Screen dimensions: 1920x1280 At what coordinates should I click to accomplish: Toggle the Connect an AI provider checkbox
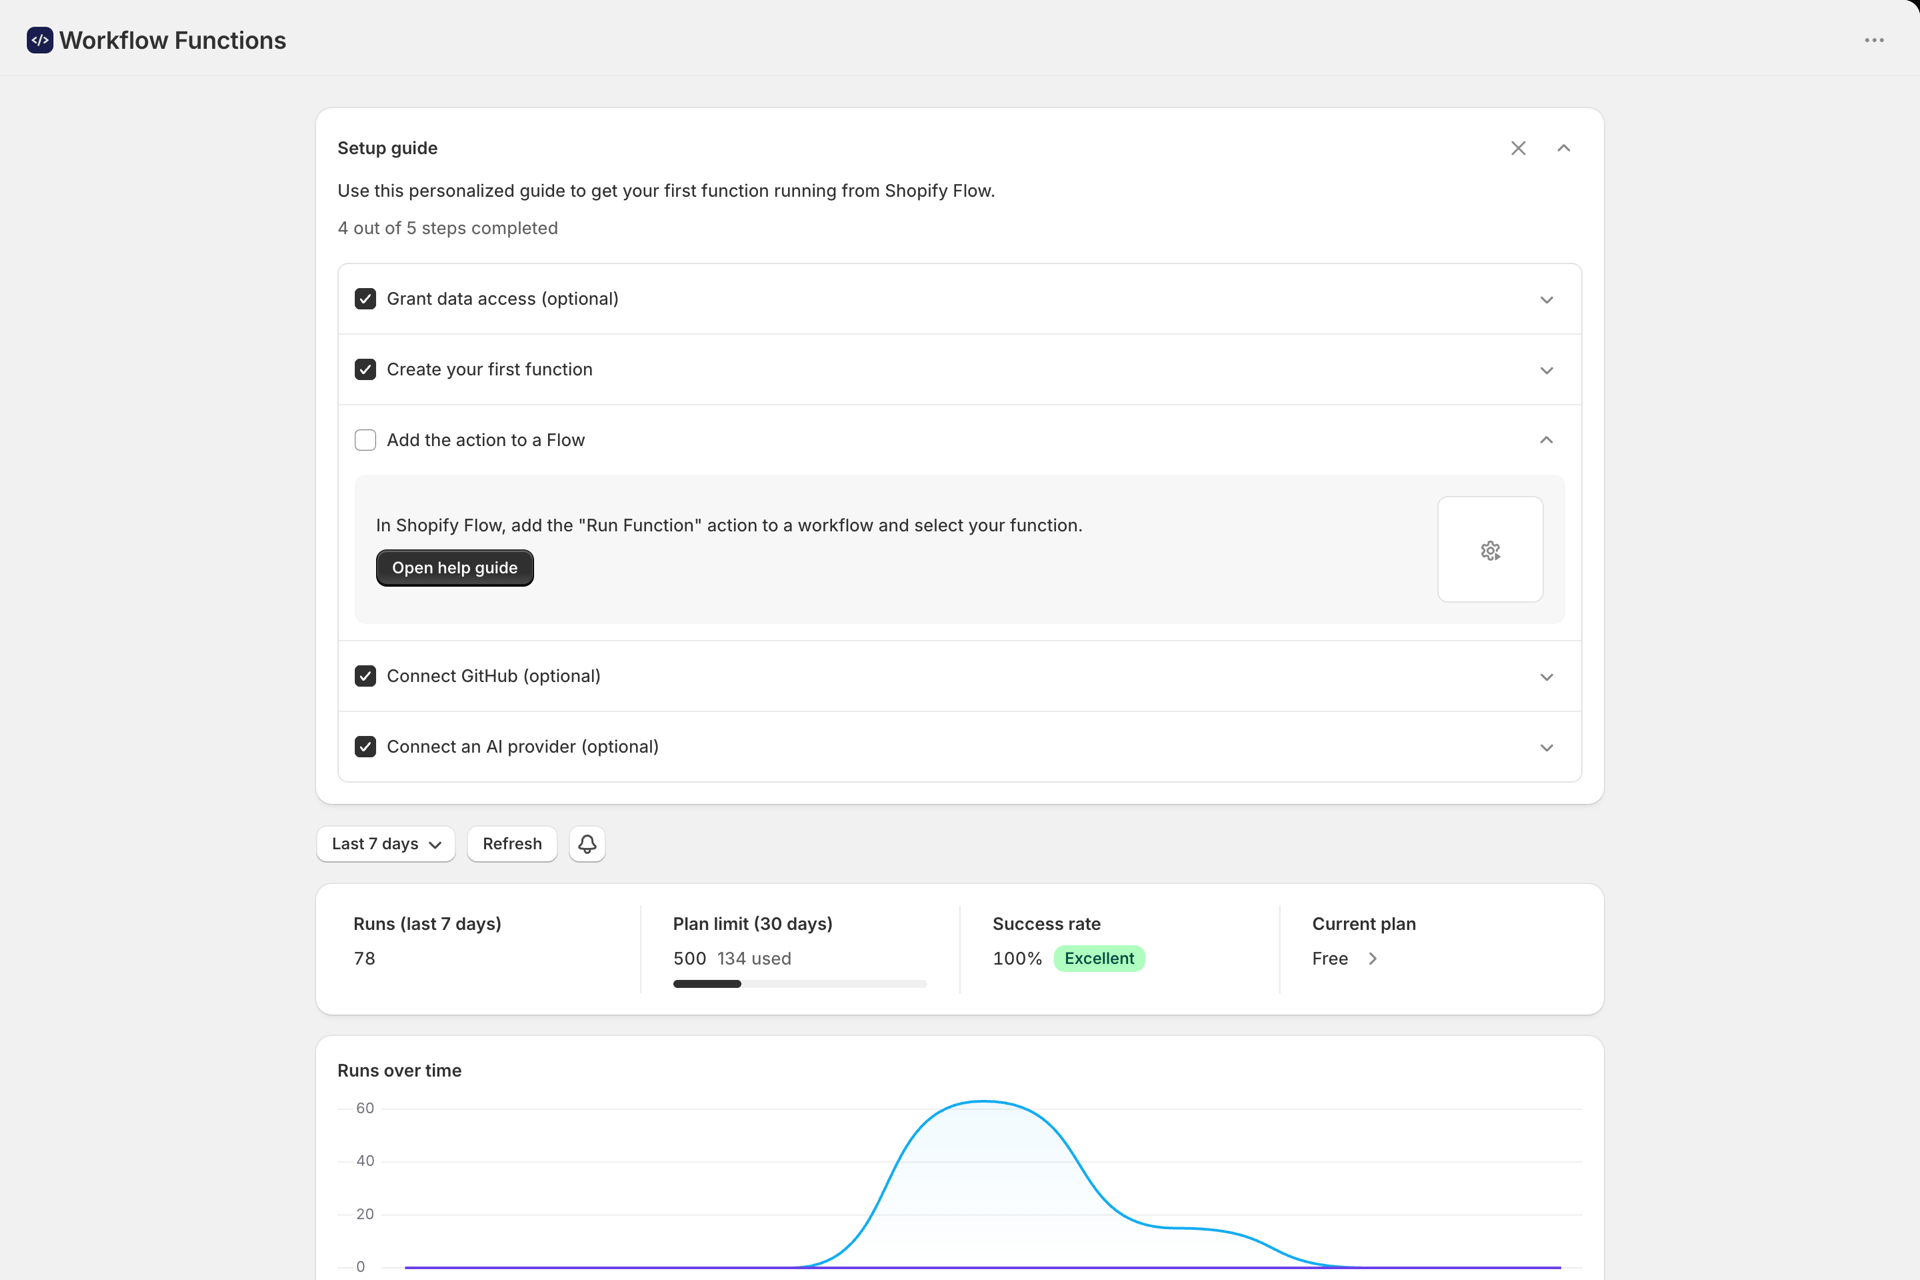(365, 747)
